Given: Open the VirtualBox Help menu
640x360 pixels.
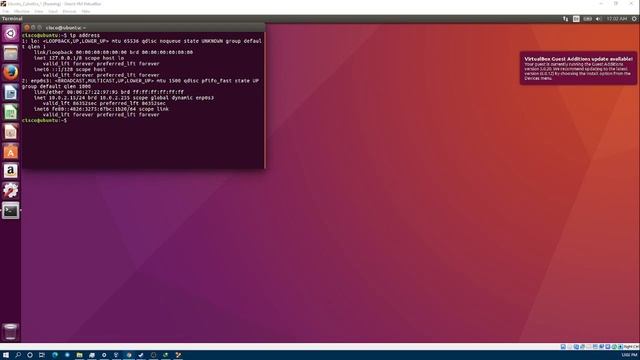Looking at the screenshot, I should [86, 11].
